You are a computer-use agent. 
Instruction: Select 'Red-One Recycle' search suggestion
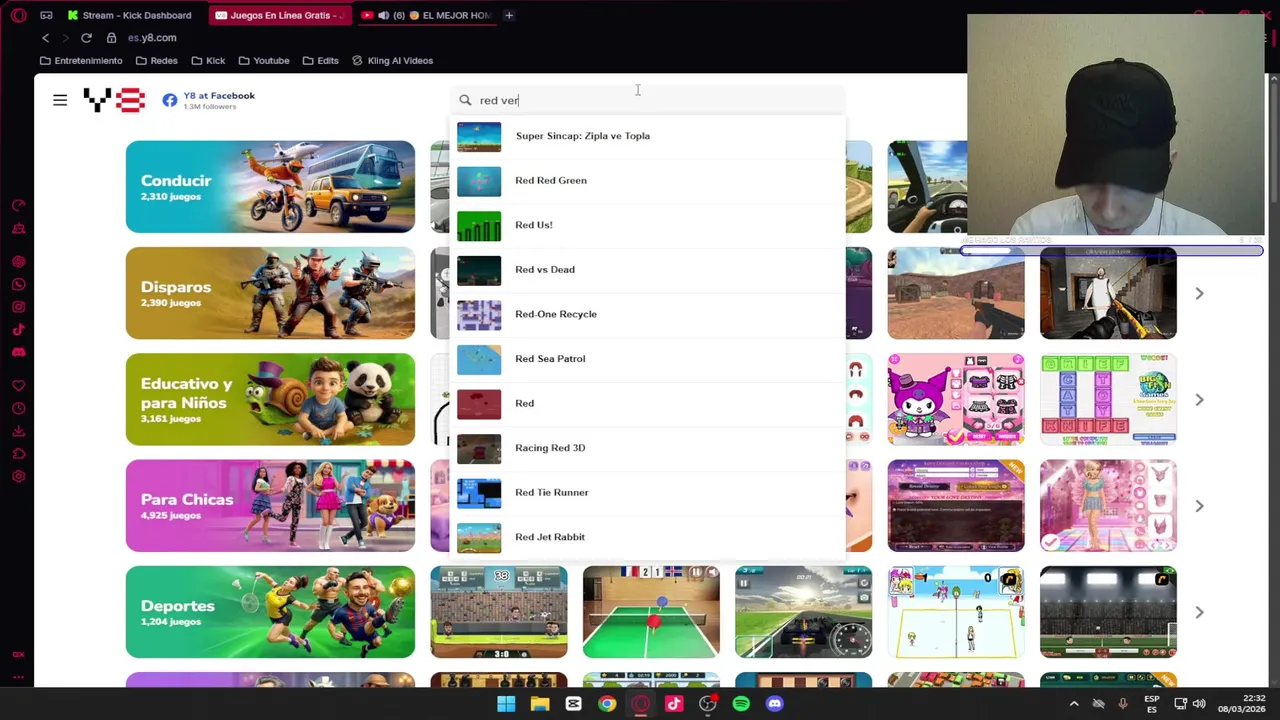[648, 314]
